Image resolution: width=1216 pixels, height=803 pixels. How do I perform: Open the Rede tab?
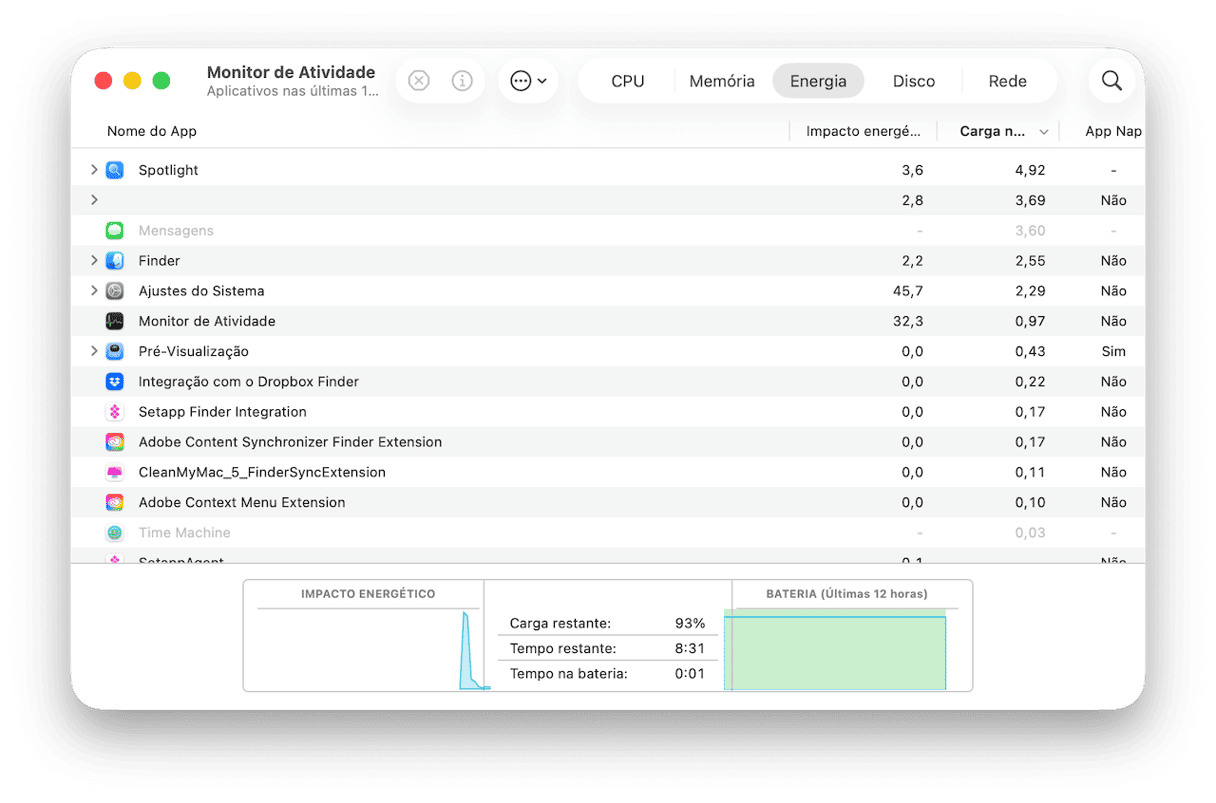[1007, 81]
